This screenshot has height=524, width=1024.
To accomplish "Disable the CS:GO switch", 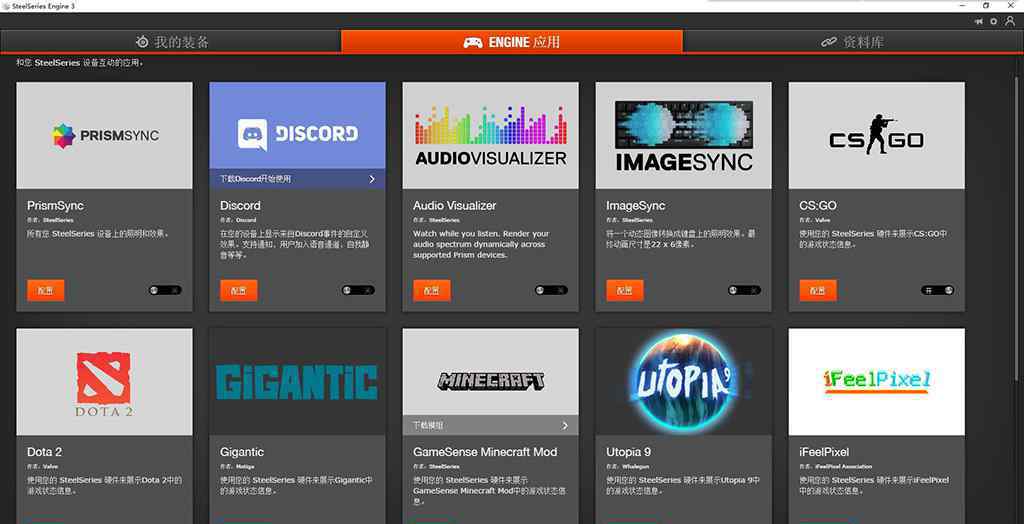I will 938,290.
